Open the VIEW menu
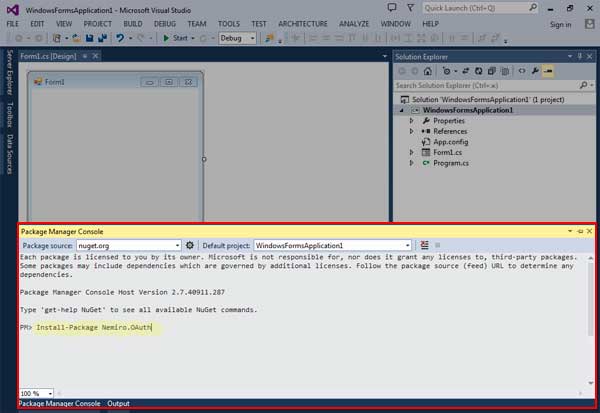This screenshot has height=413, width=600. point(64,24)
